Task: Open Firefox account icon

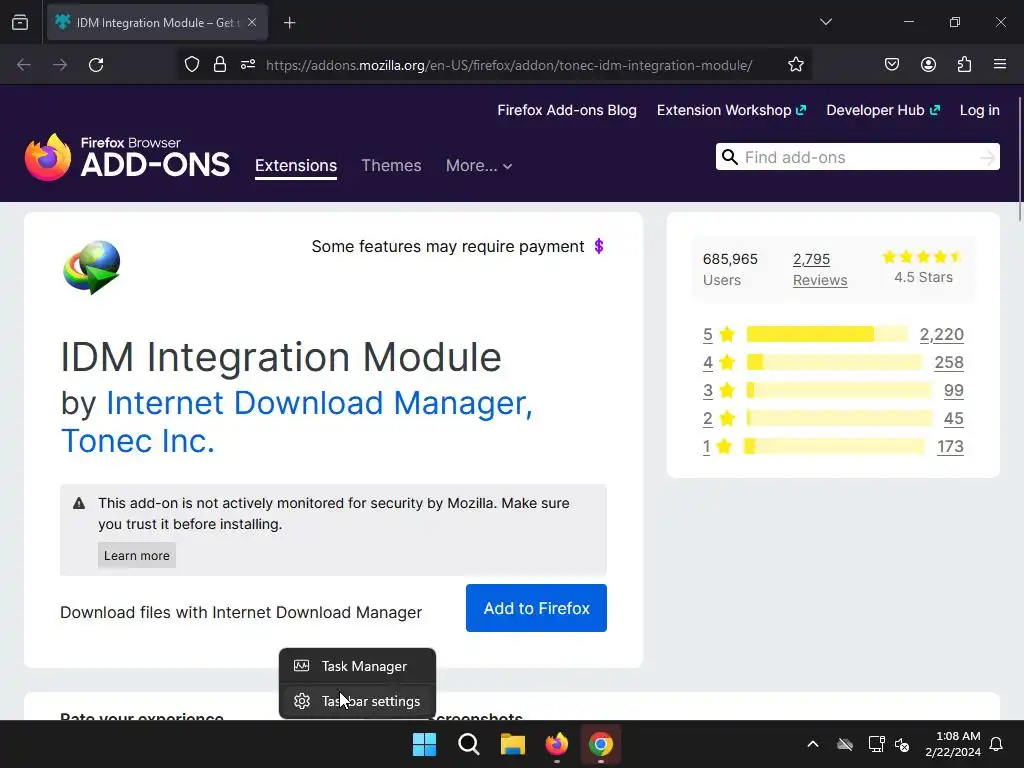Action: click(928, 65)
